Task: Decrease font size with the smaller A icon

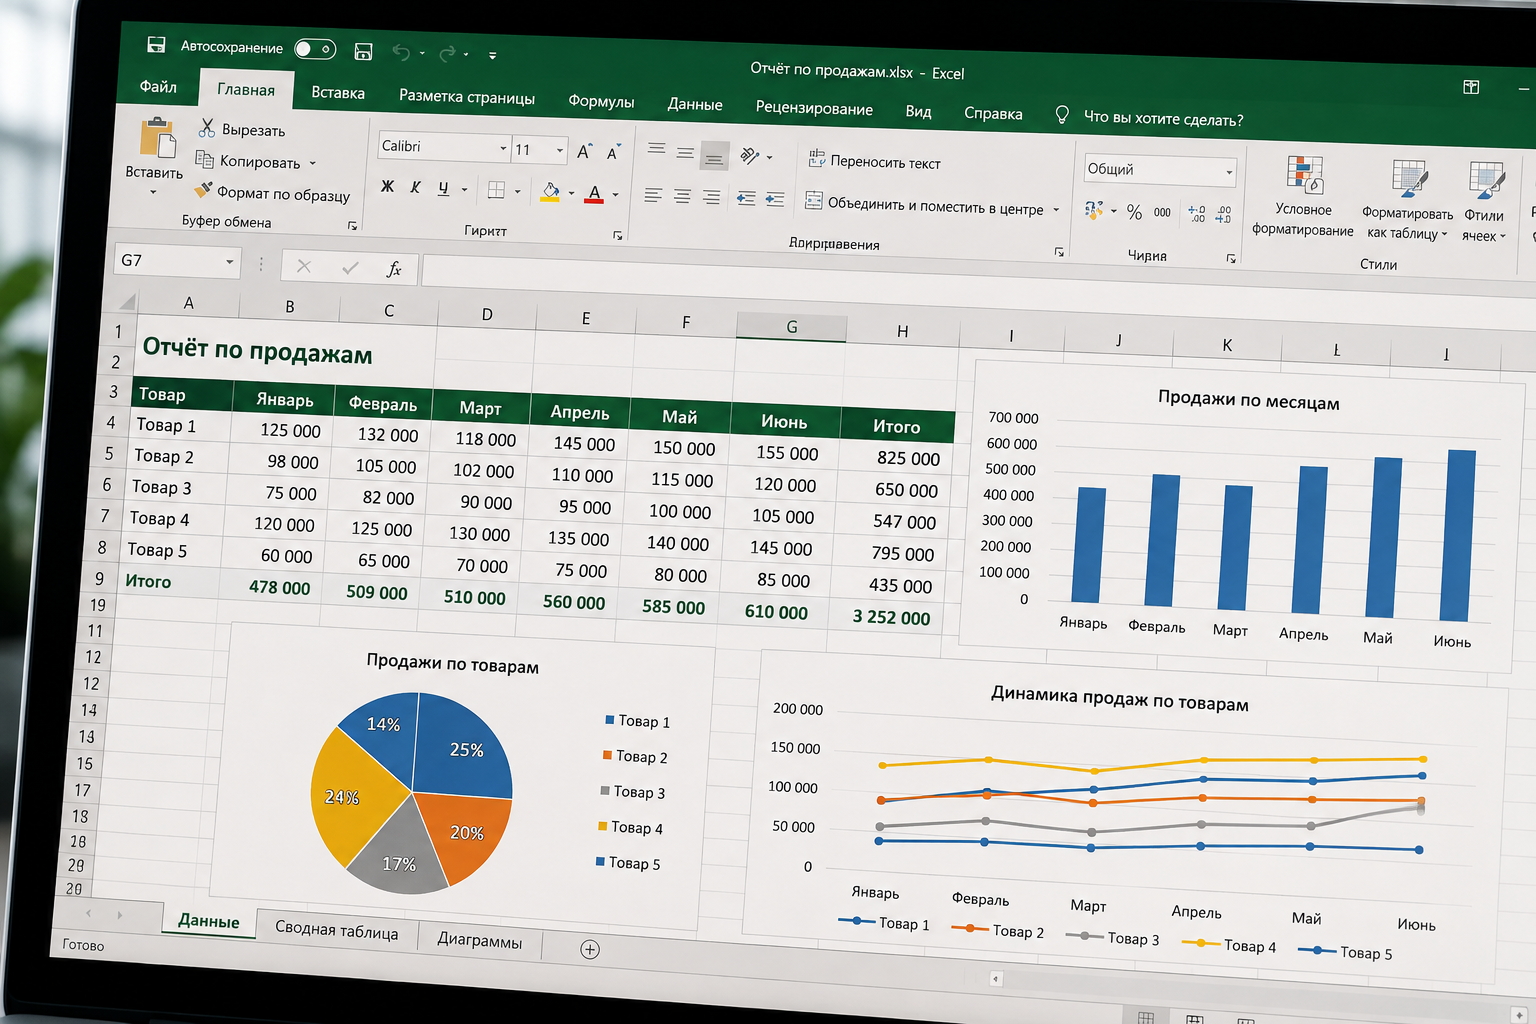Action: point(614,153)
